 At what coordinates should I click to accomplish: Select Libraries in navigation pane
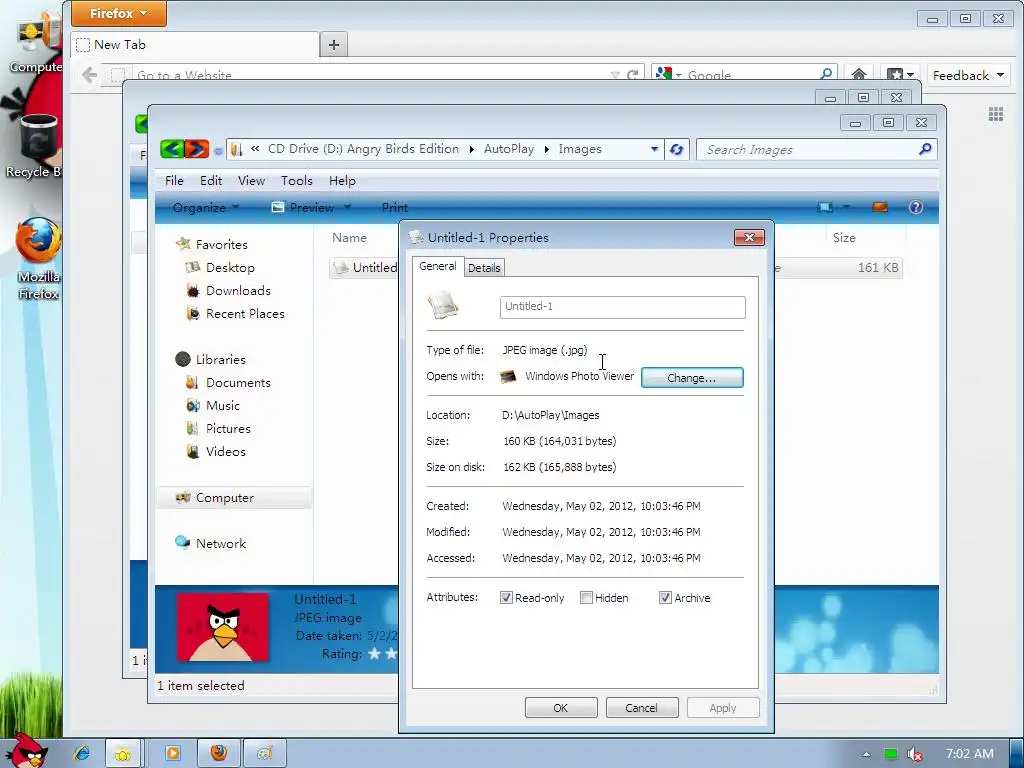[x=220, y=360]
